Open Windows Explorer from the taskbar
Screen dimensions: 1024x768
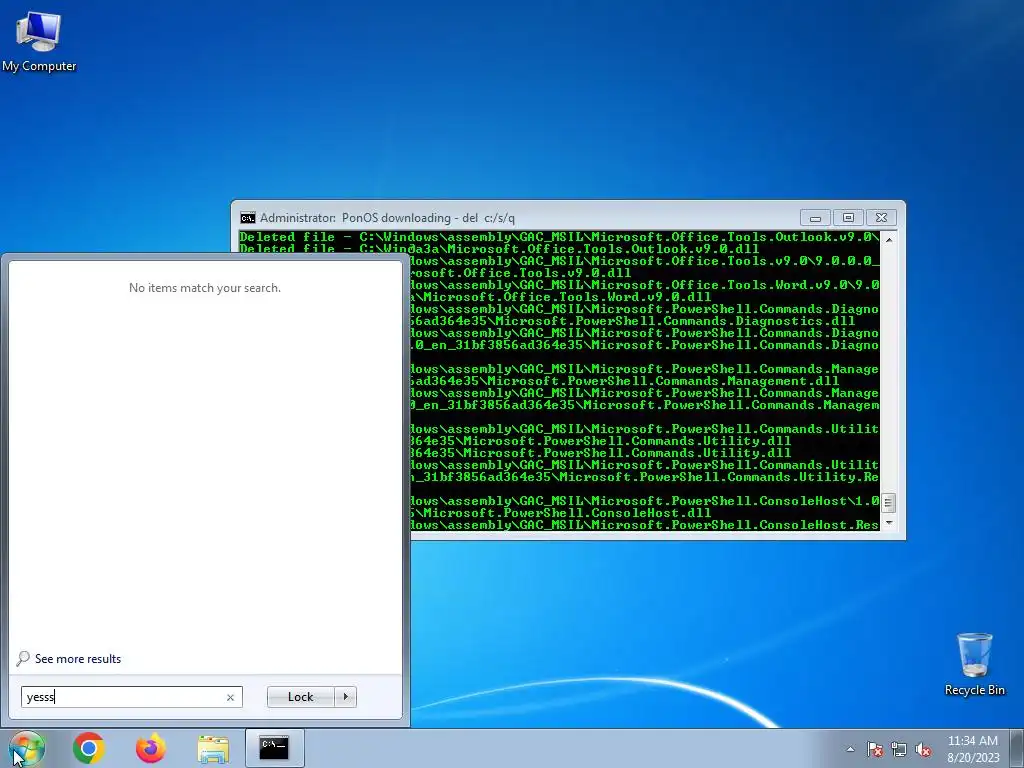(x=213, y=748)
